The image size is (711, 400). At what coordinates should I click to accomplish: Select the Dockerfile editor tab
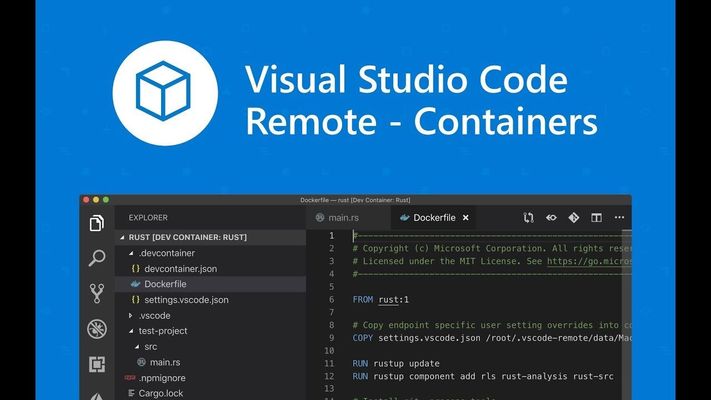433,218
